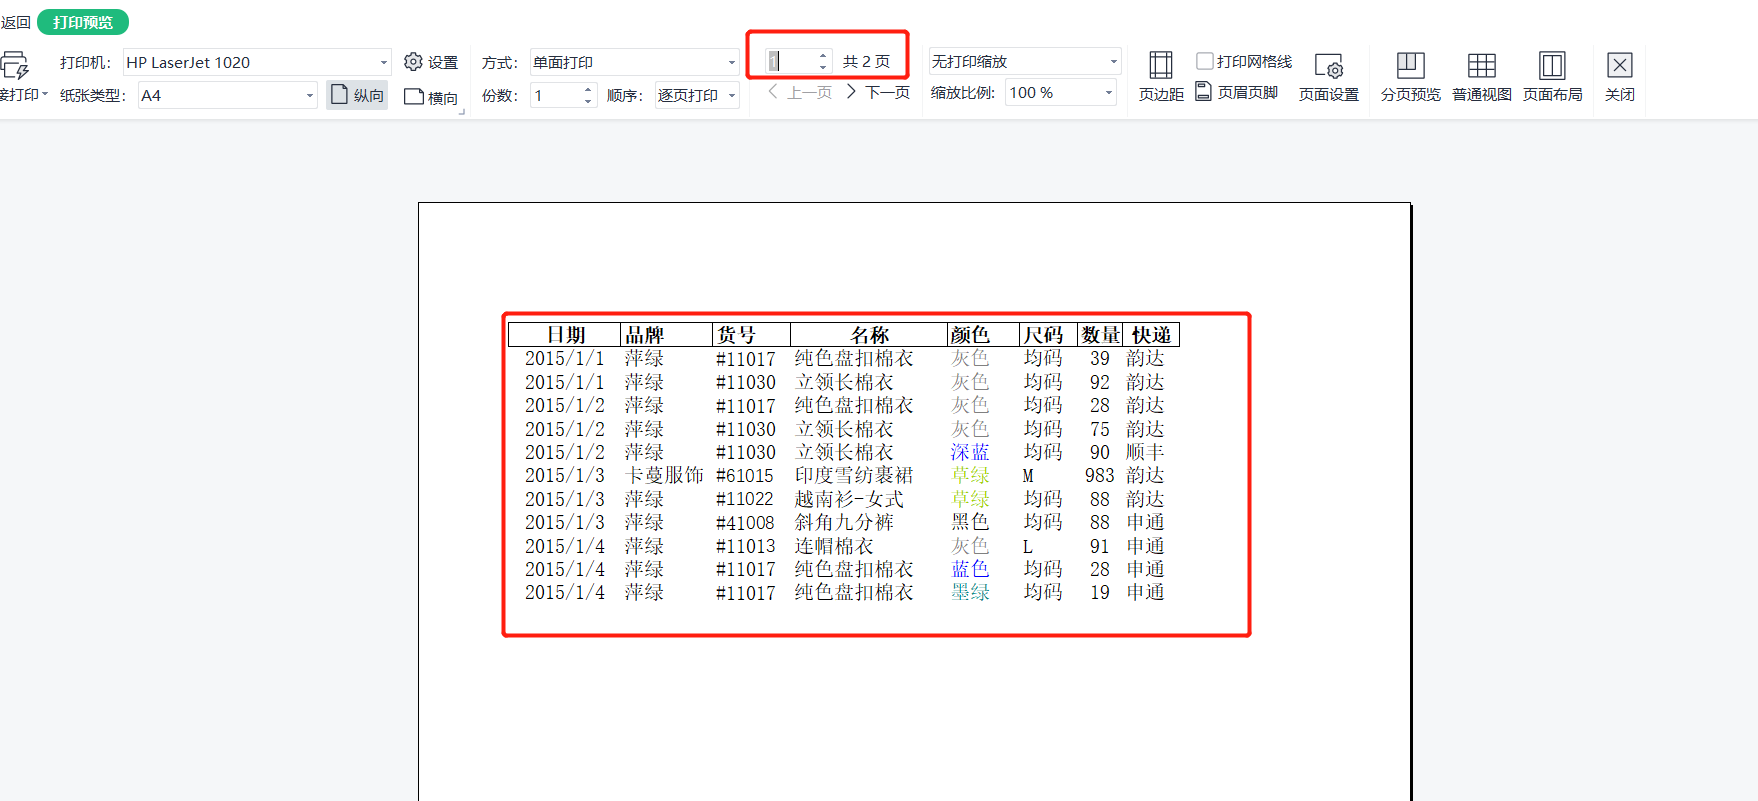The height and width of the screenshot is (801, 1758).
Task: Open the paper type A4 dropdown
Action: point(310,95)
